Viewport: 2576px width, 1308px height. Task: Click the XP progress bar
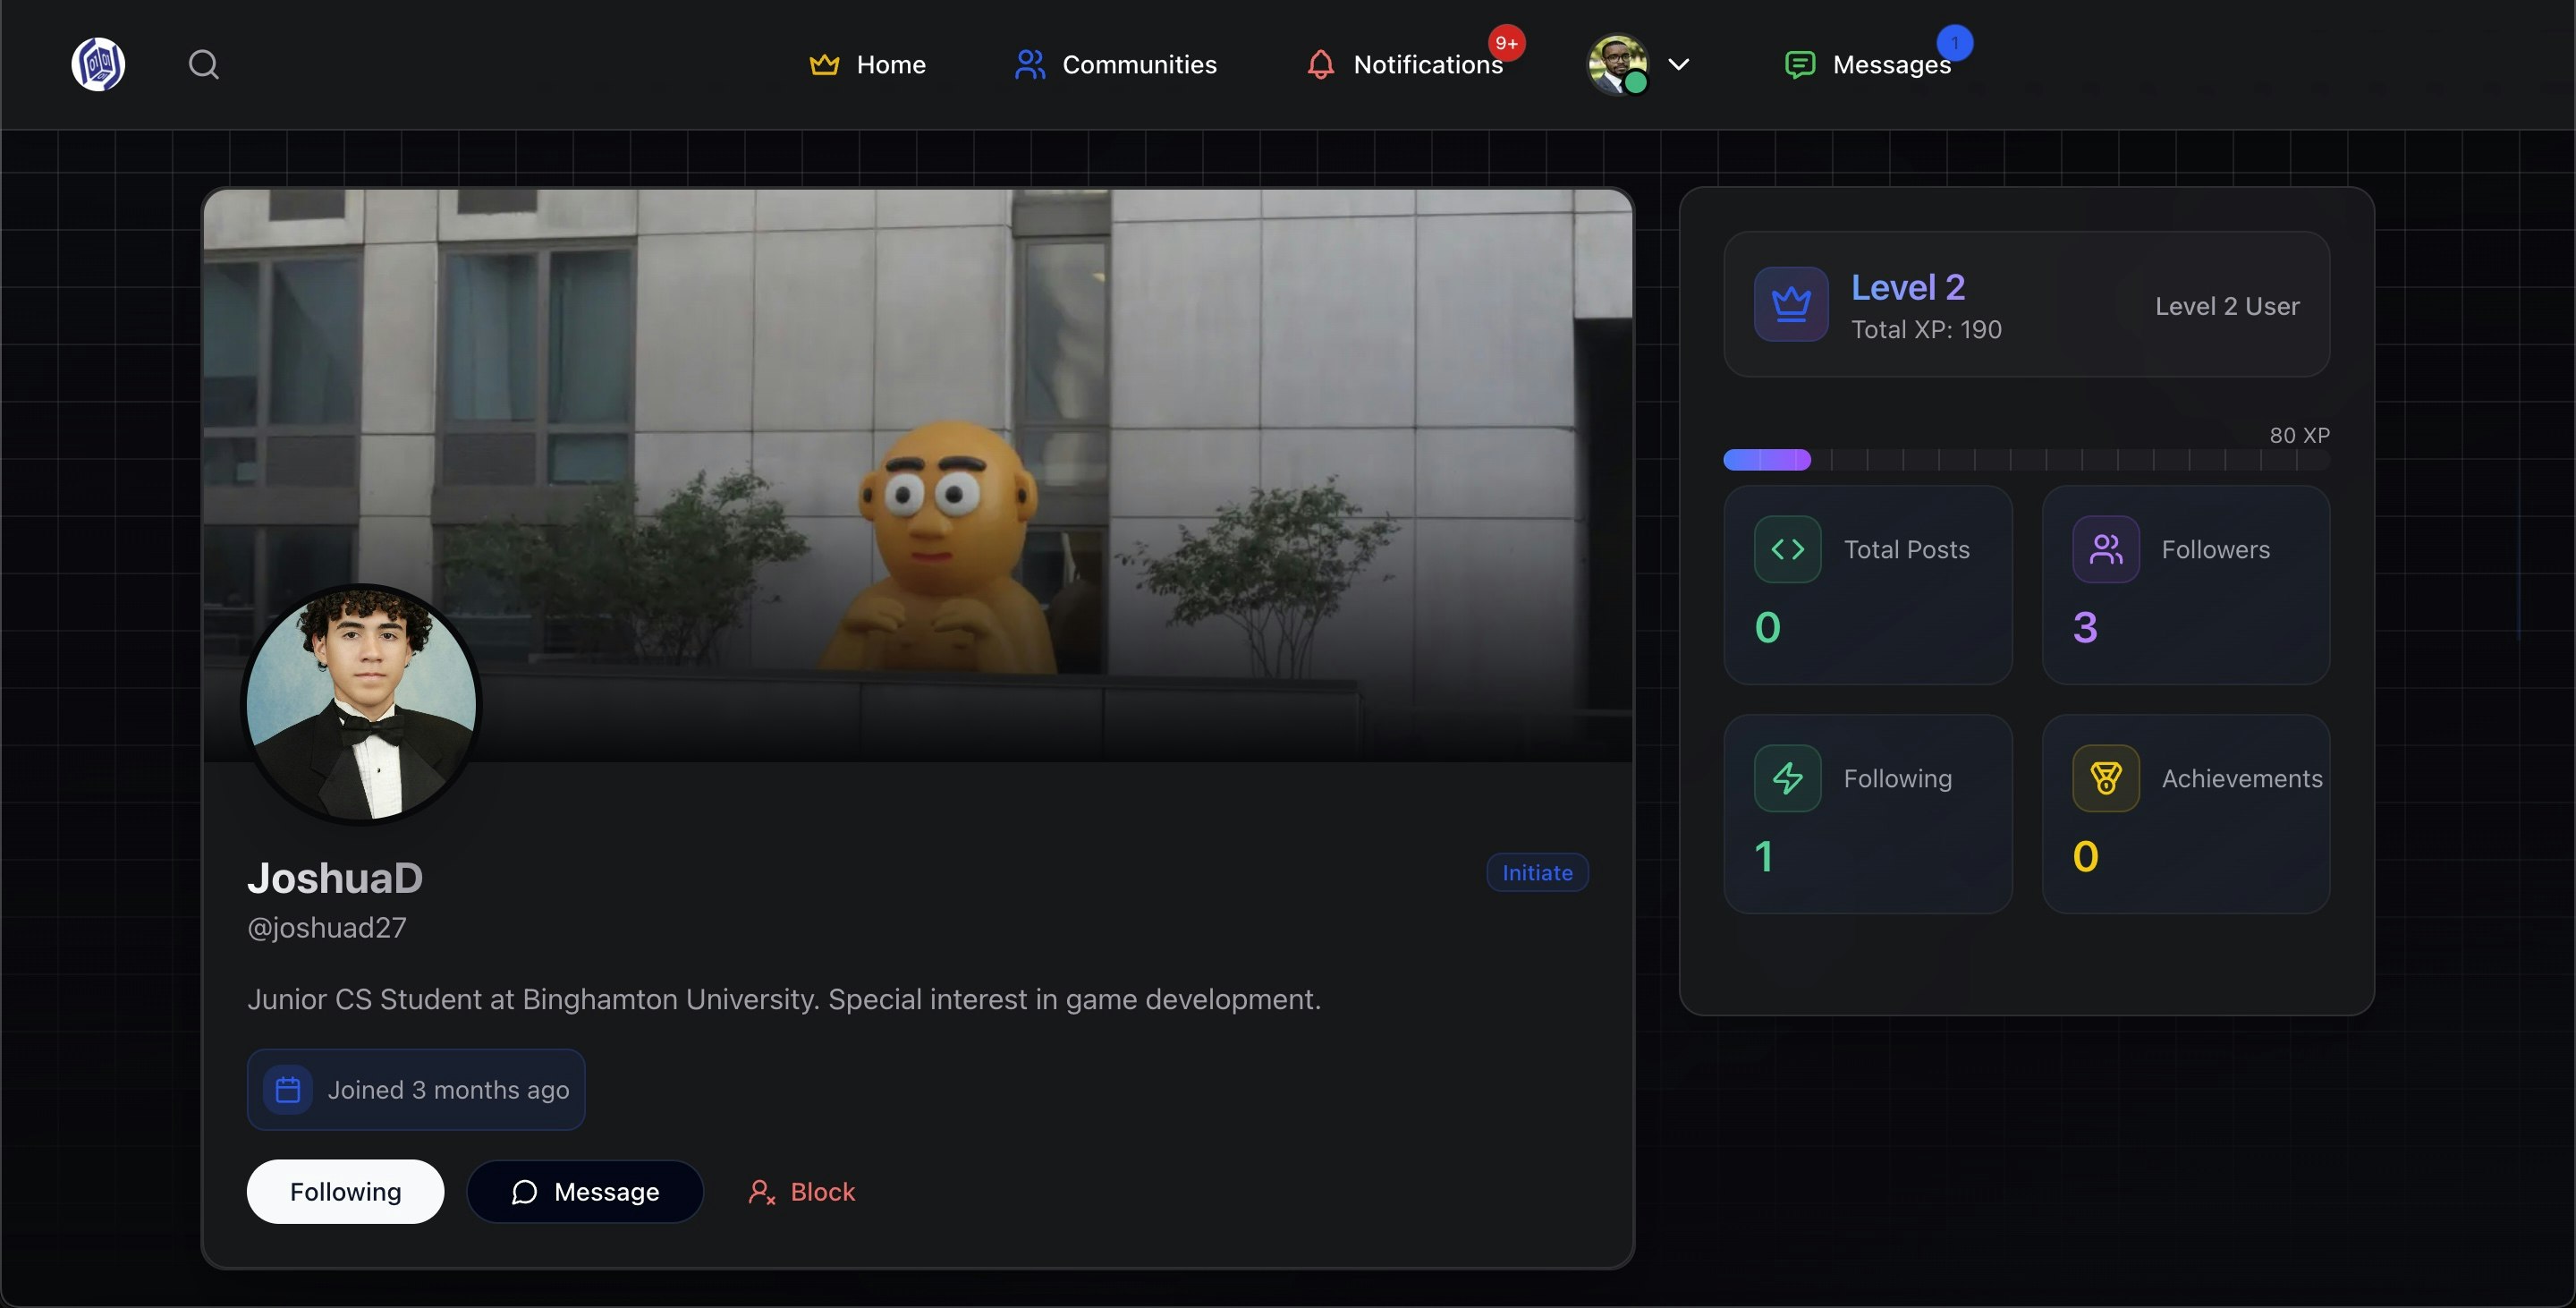pyautogui.click(x=2026, y=460)
